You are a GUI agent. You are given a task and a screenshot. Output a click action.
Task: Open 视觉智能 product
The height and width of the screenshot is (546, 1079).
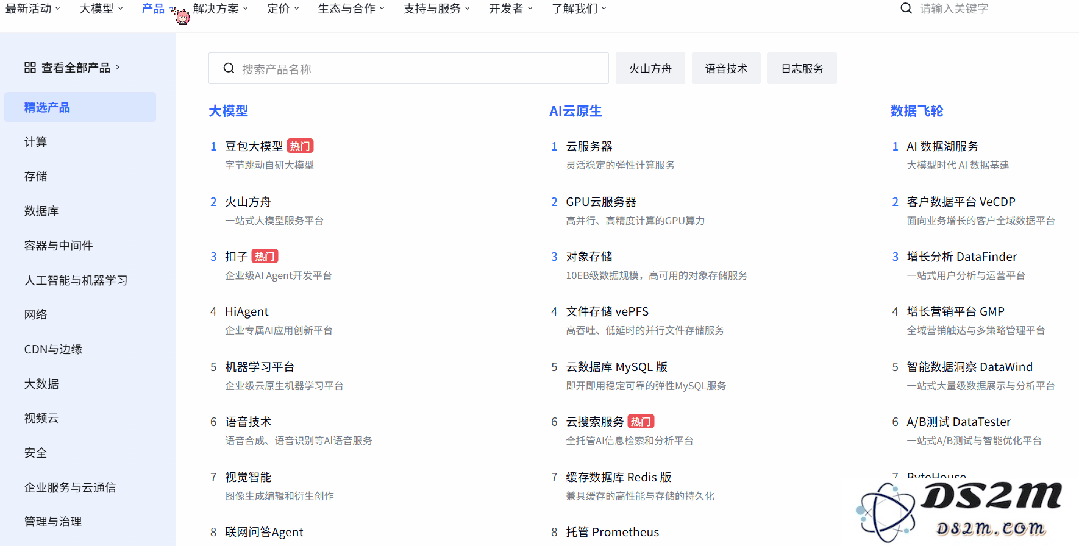(248, 477)
